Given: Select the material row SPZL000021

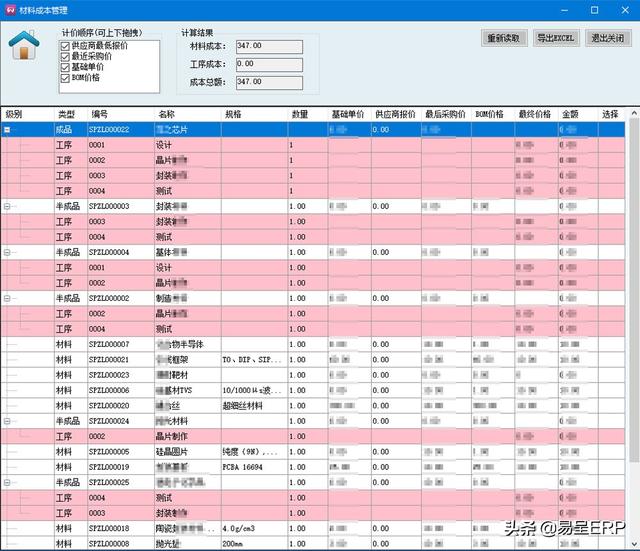Looking at the screenshot, I should click(x=108, y=359).
